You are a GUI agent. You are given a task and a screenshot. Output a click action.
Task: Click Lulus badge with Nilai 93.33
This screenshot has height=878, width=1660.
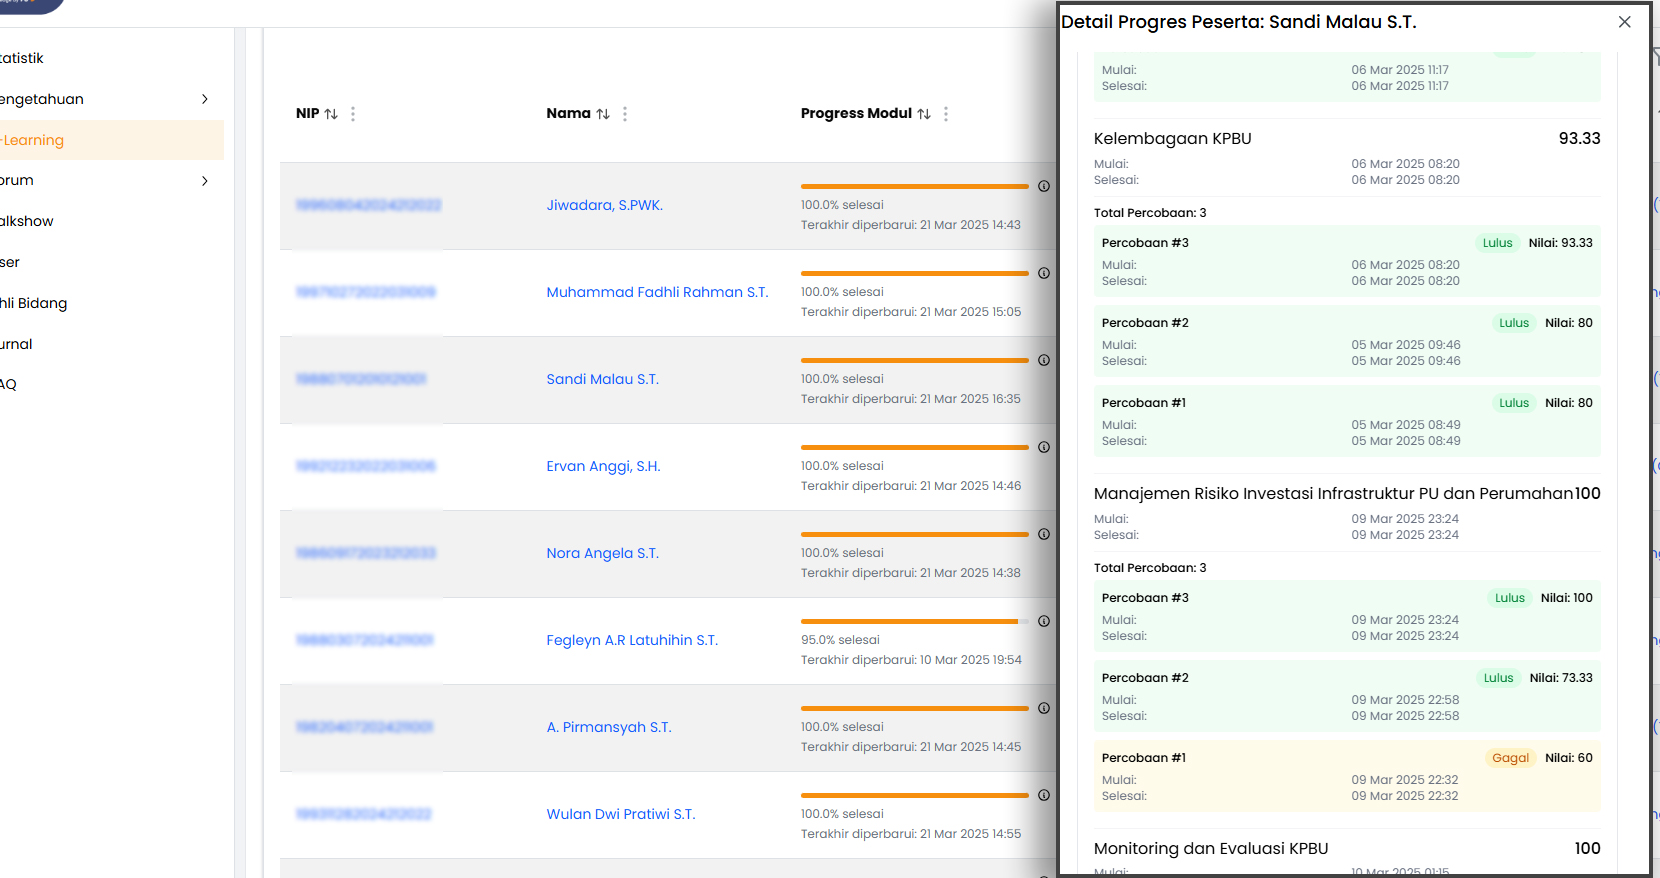click(x=1497, y=243)
